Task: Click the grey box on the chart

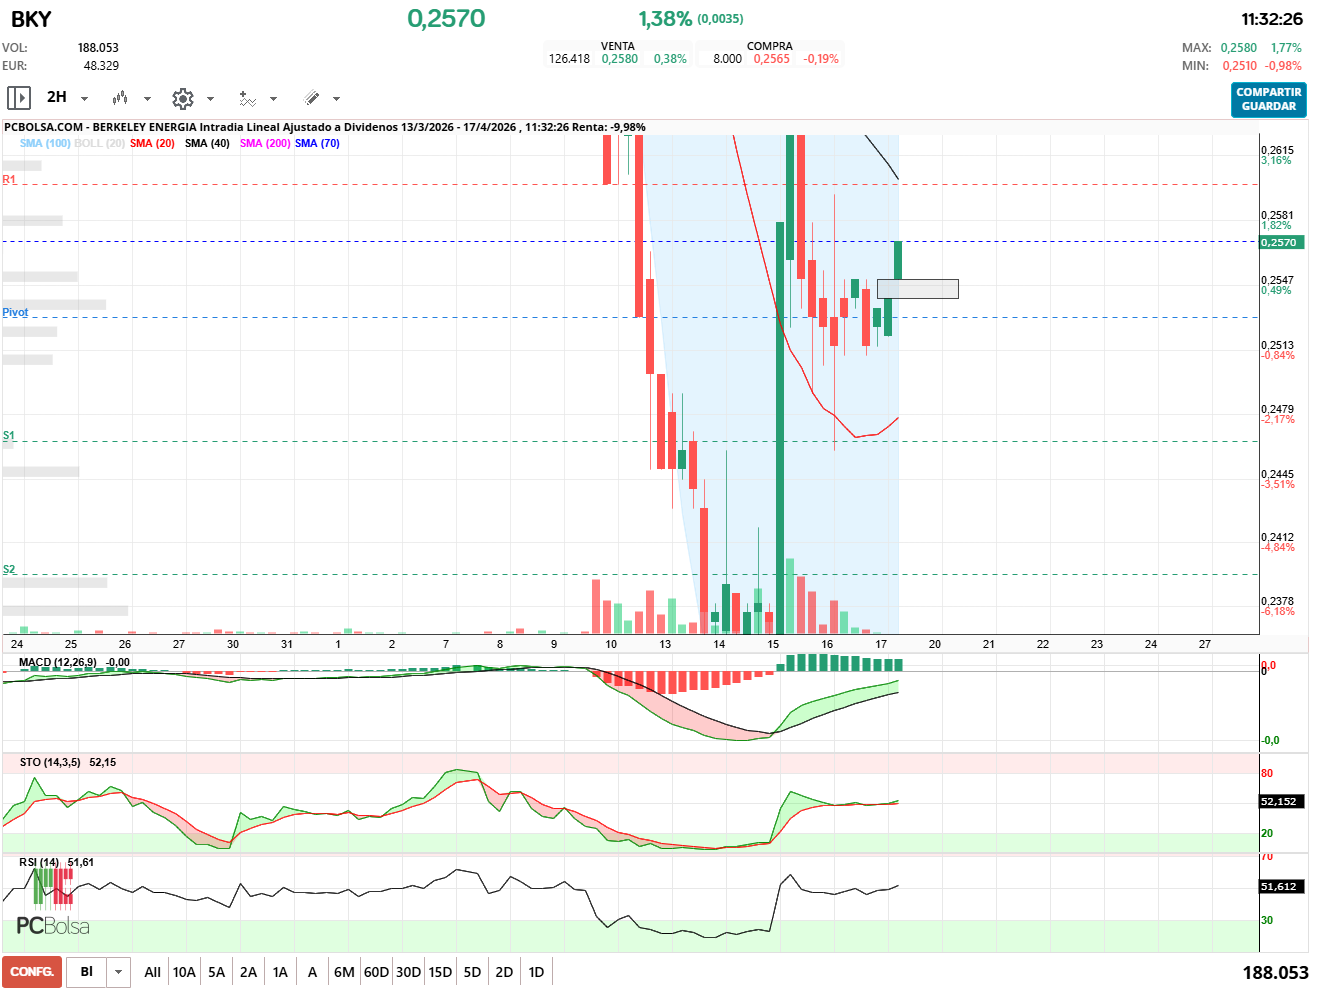Action: [917, 289]
